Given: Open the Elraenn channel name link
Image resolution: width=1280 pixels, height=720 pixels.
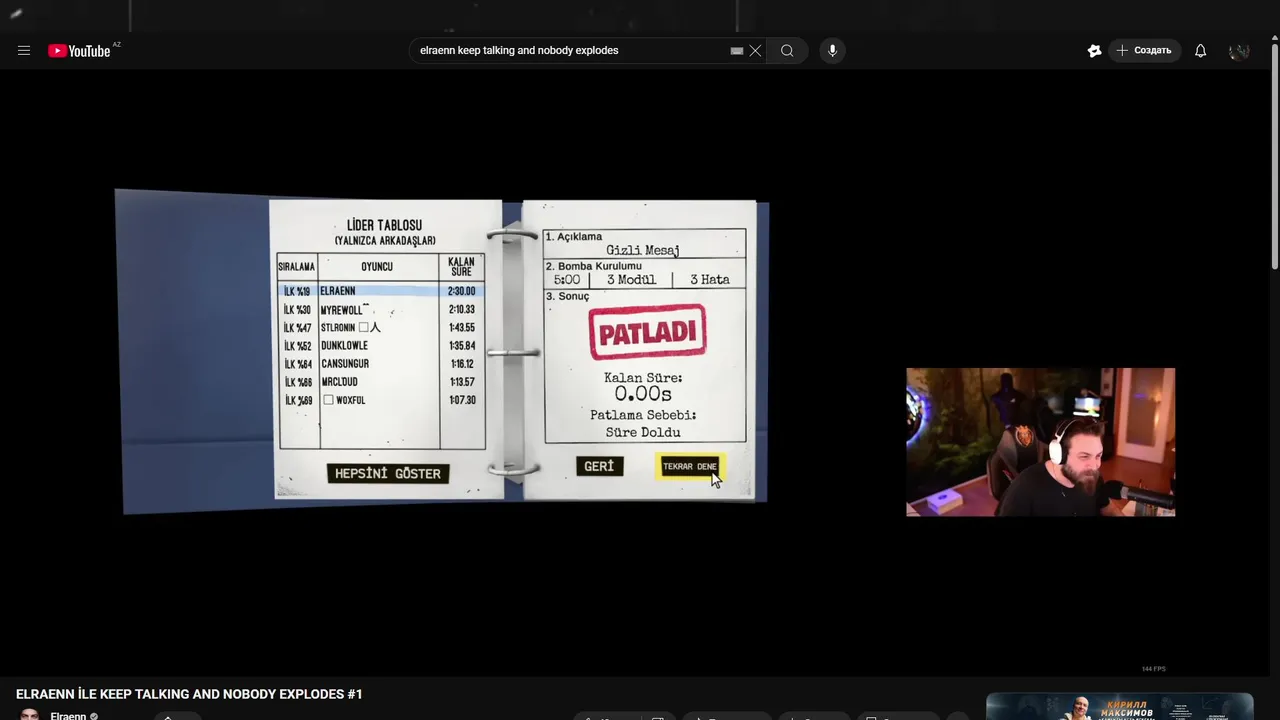Looking at the screenshot, I should pyautogui.click(x=68, y=716).
